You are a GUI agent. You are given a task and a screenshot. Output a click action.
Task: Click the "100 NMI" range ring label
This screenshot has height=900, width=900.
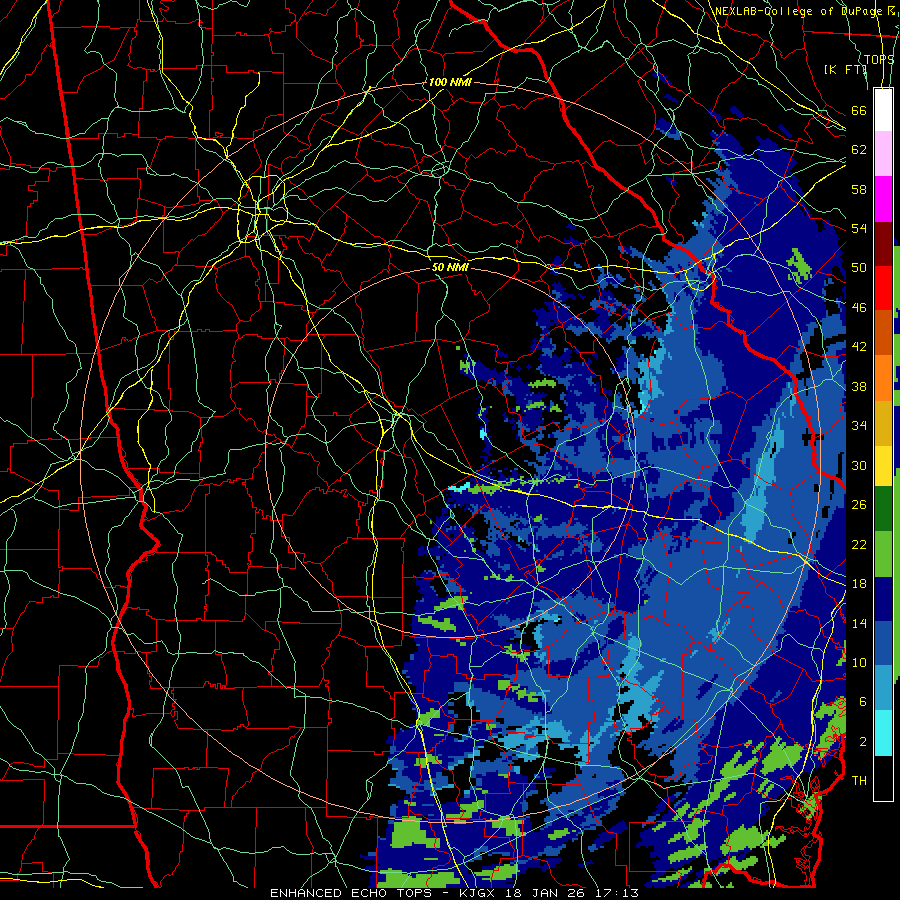point(450,82)
